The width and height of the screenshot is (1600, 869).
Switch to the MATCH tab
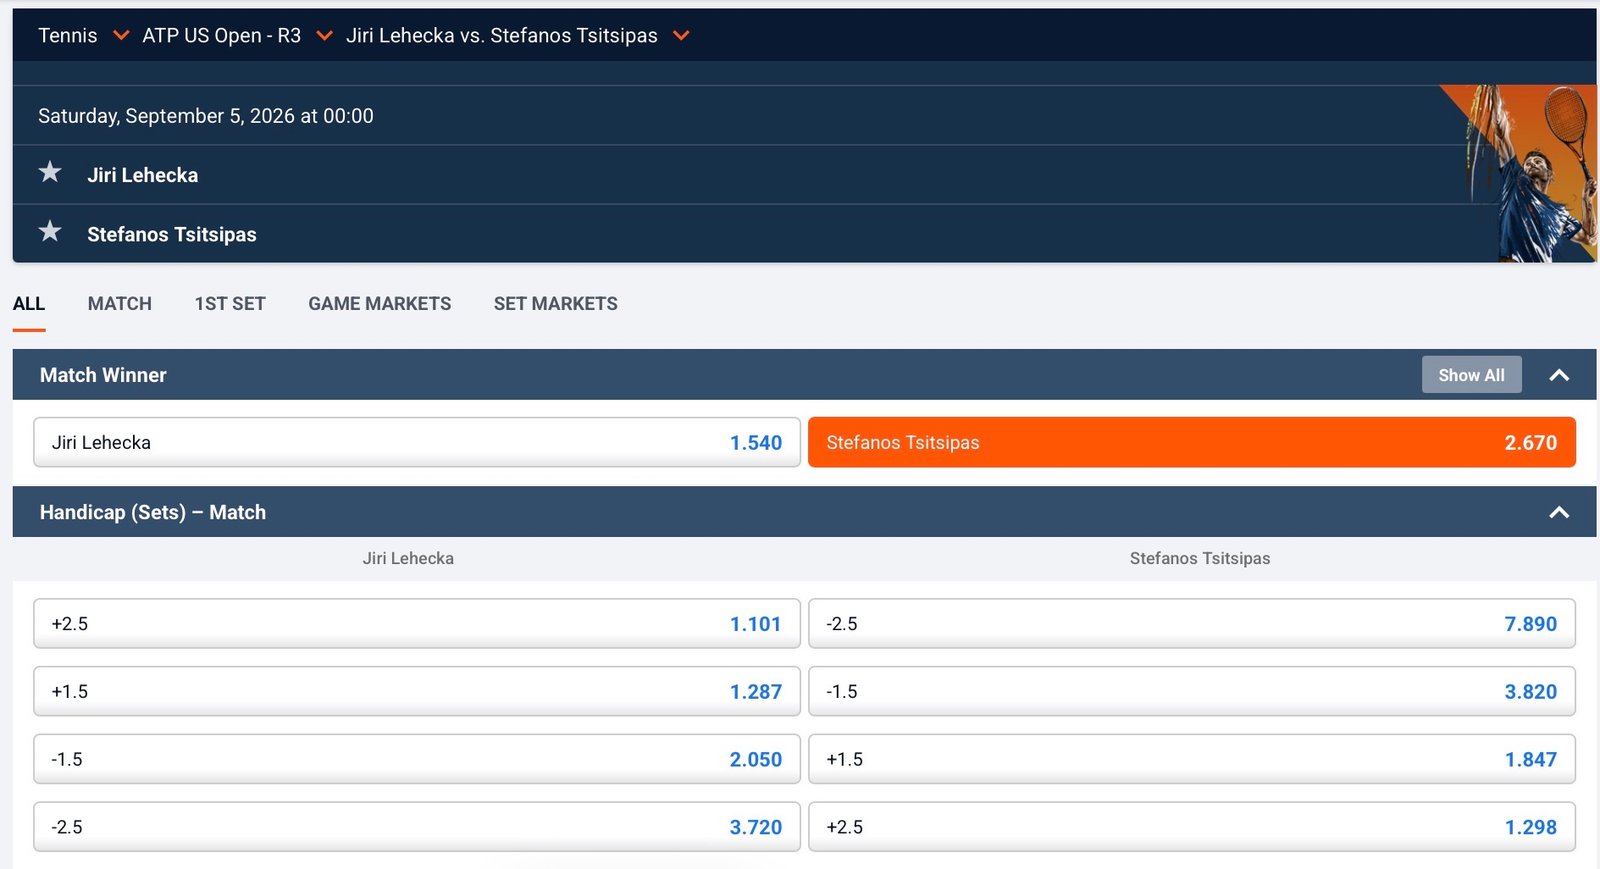click(x=120, y=304)
